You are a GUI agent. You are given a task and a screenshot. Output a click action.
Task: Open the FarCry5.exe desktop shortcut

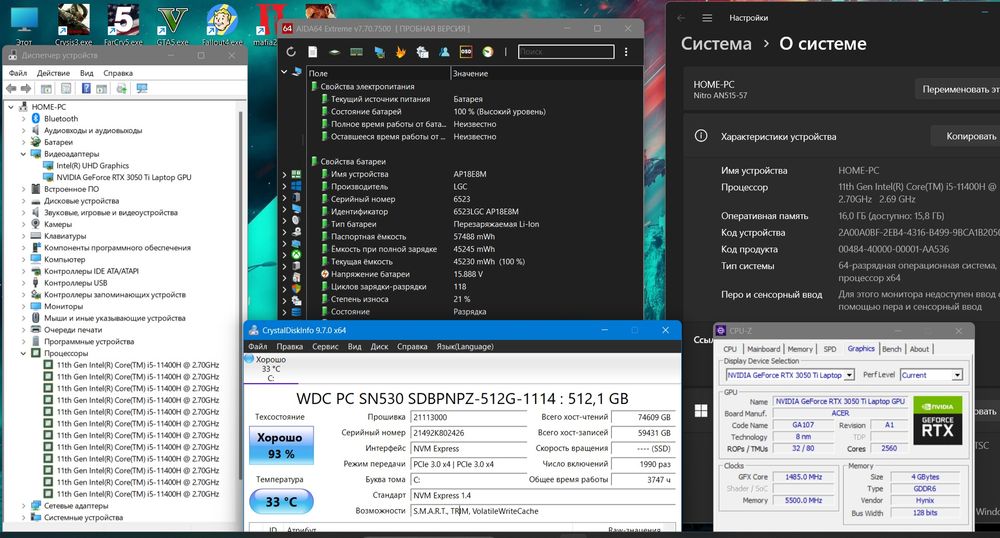(123, 24)
